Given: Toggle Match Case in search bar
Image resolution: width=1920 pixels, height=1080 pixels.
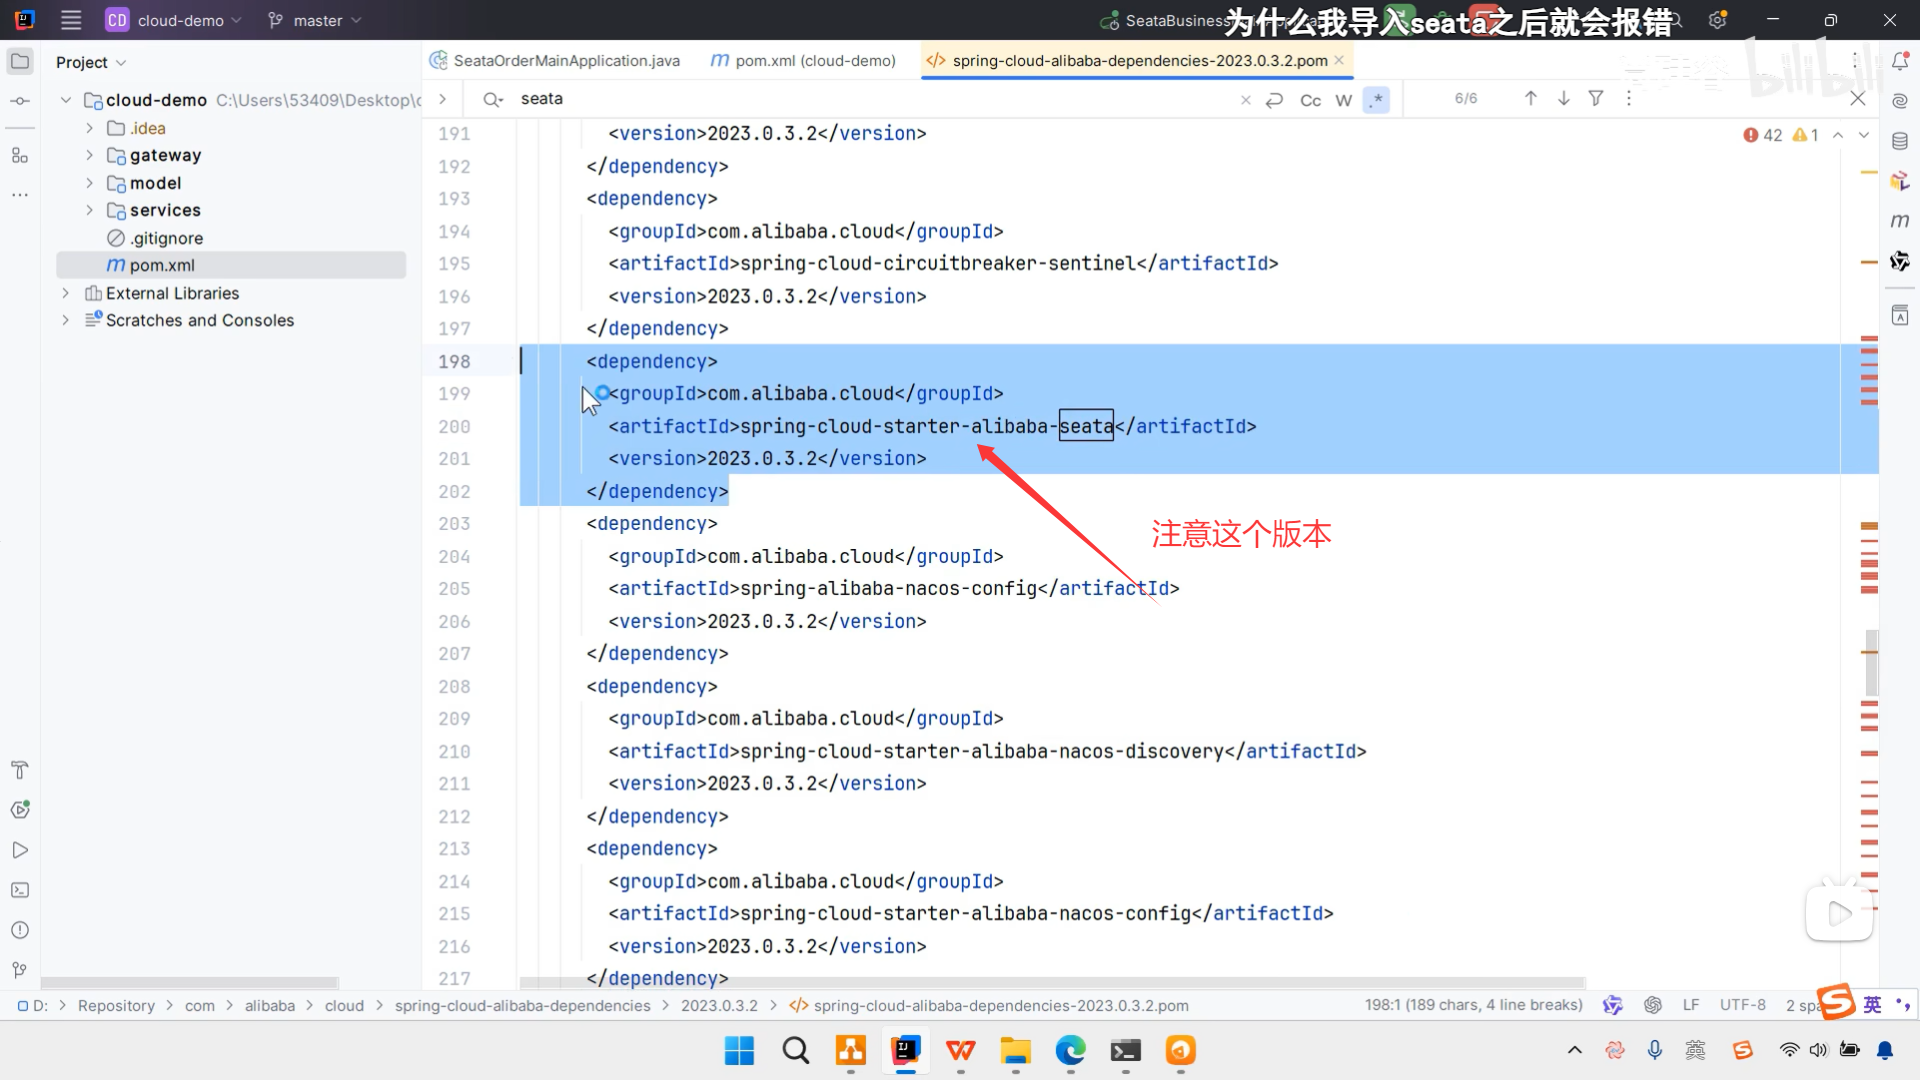Looking at the screenshot, I should [x=1310, y=99].
